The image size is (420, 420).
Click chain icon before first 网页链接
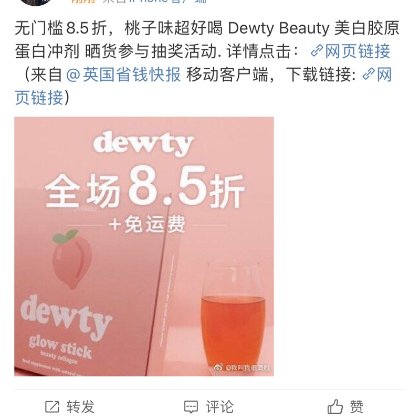[317, 51]
